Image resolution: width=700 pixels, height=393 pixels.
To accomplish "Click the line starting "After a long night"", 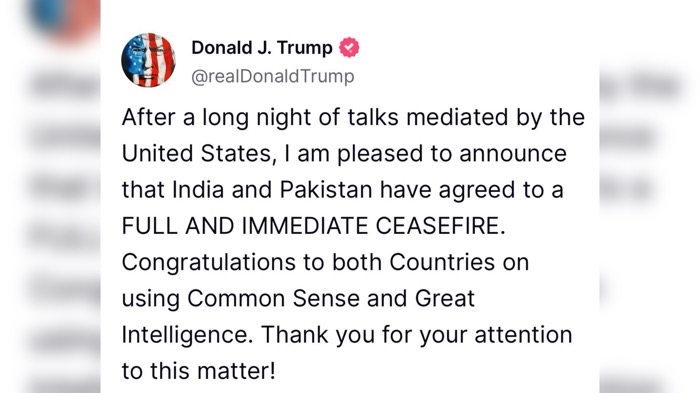I will point(353,117).
